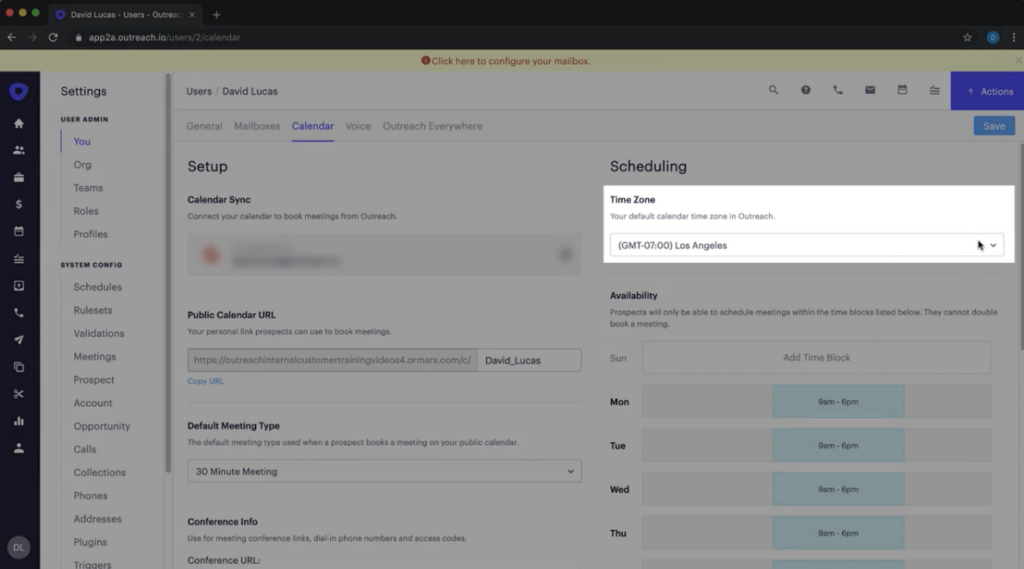Open Prospect in system config
Viewport: 1024px width, 569px height.
coord(93,380)
